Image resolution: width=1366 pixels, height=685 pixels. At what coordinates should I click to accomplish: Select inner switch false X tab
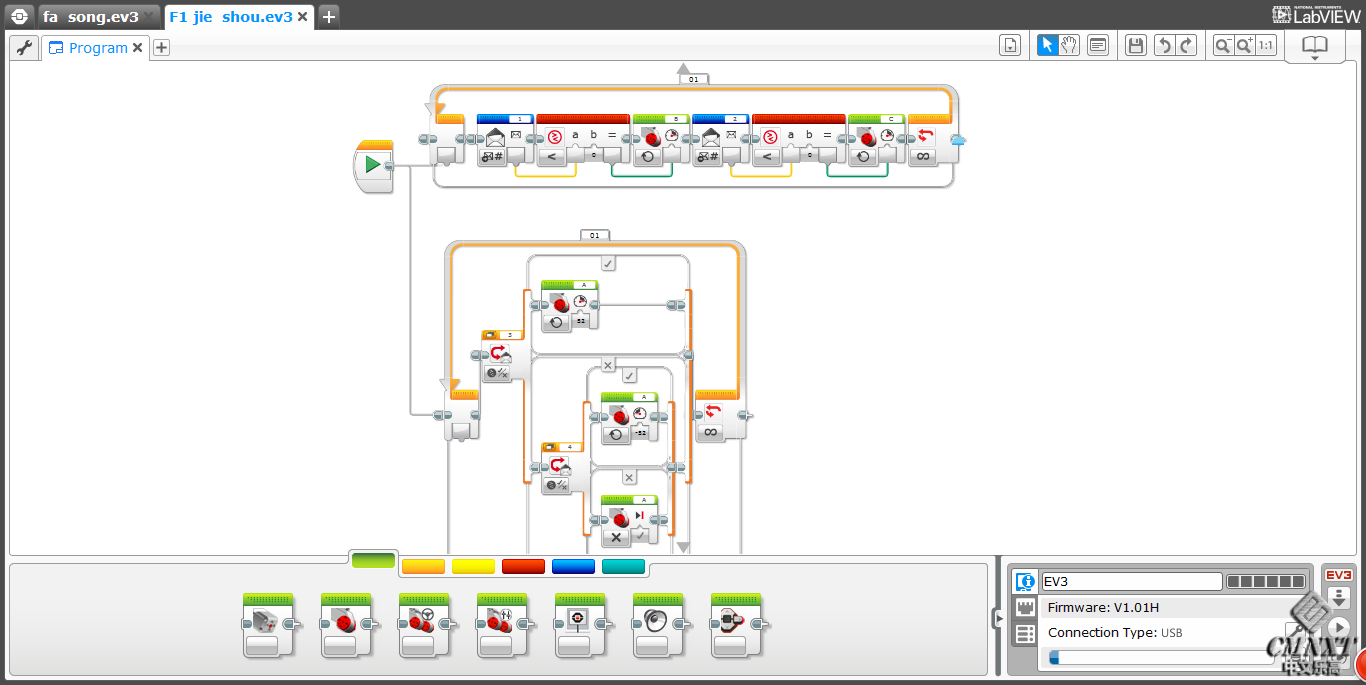(x=629, y=477)
